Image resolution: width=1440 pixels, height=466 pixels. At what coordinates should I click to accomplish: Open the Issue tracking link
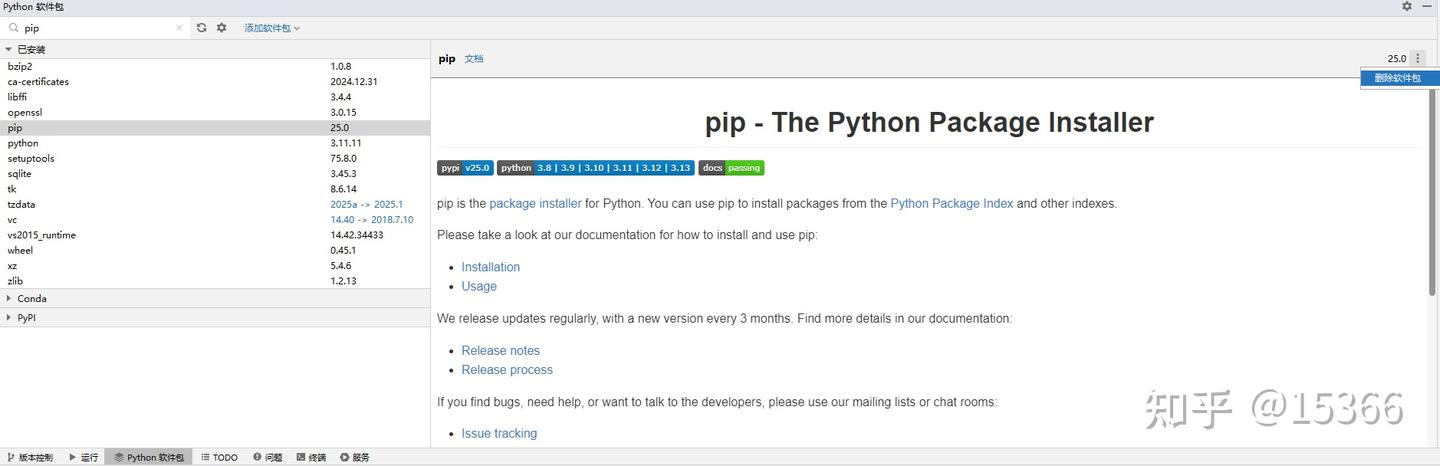click(499, 433)
